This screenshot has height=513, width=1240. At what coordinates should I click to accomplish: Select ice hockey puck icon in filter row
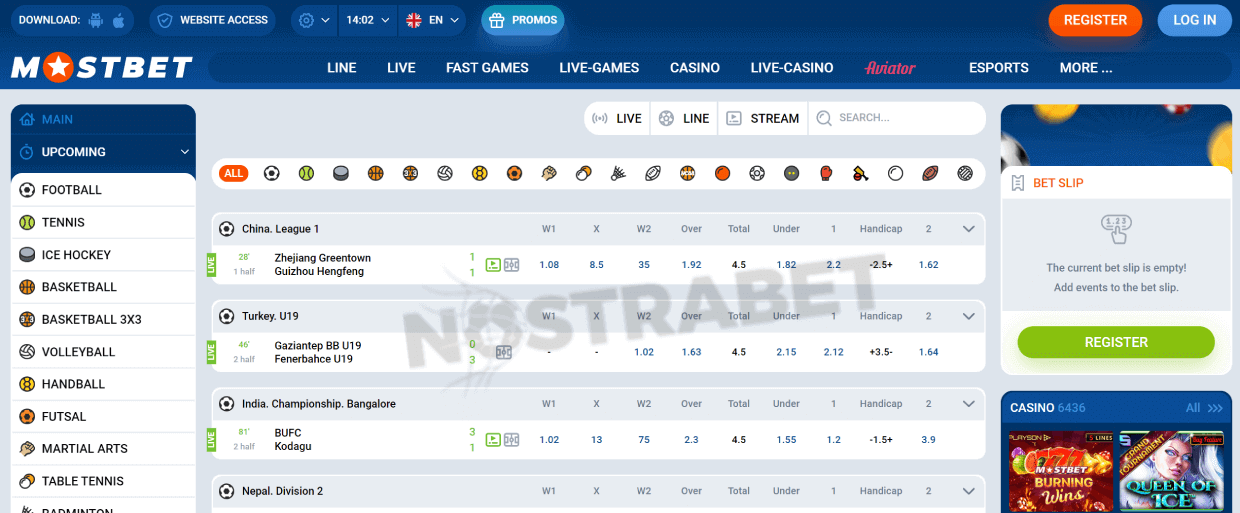(x=341, y=173)
